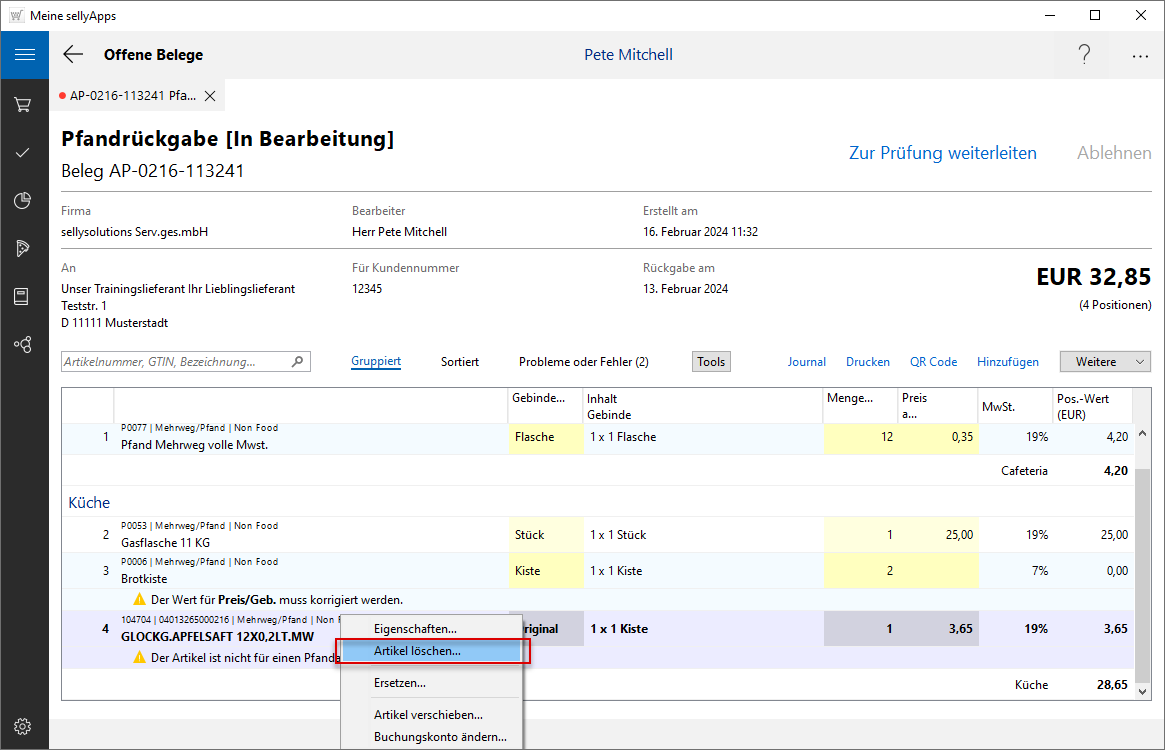Click the shopping cart sidebar icon

(x=23, y=104)
